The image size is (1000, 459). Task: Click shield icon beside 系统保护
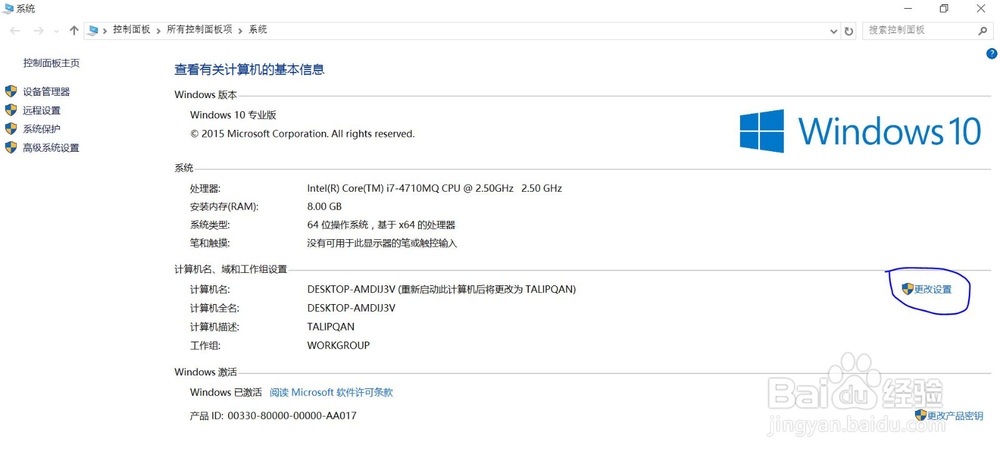pos(10,128)
